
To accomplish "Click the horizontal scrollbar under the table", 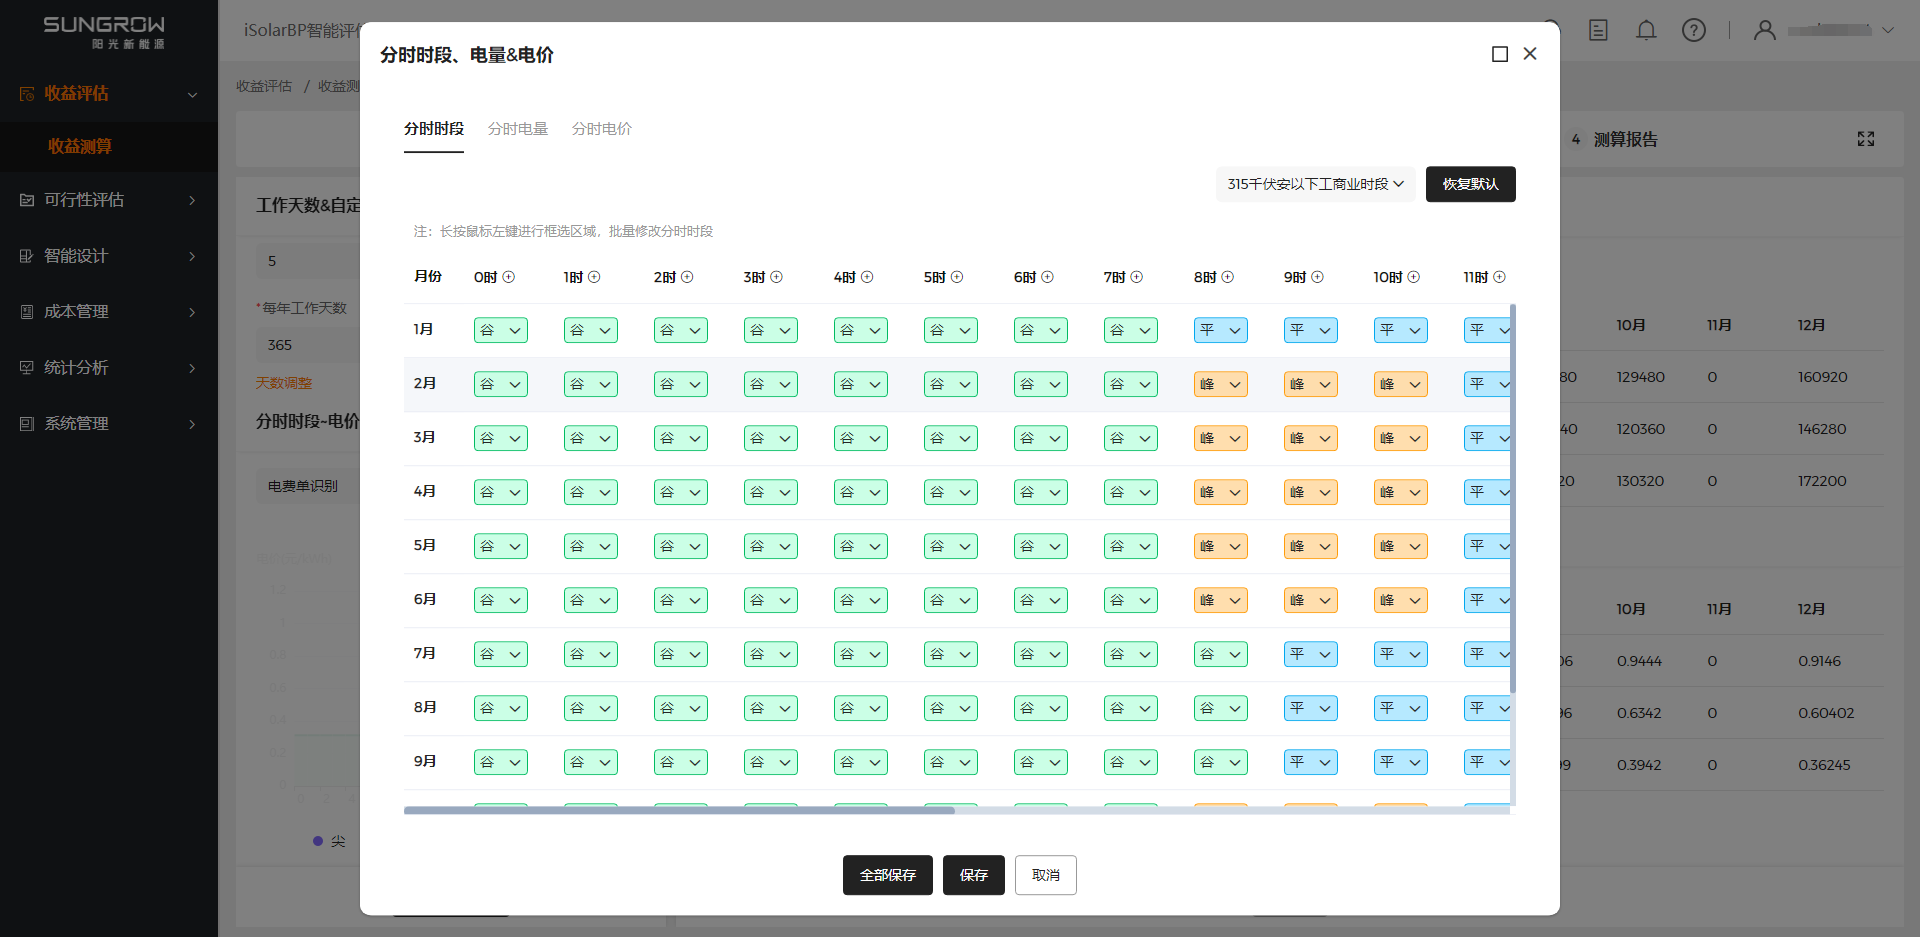I will (680, 810).
